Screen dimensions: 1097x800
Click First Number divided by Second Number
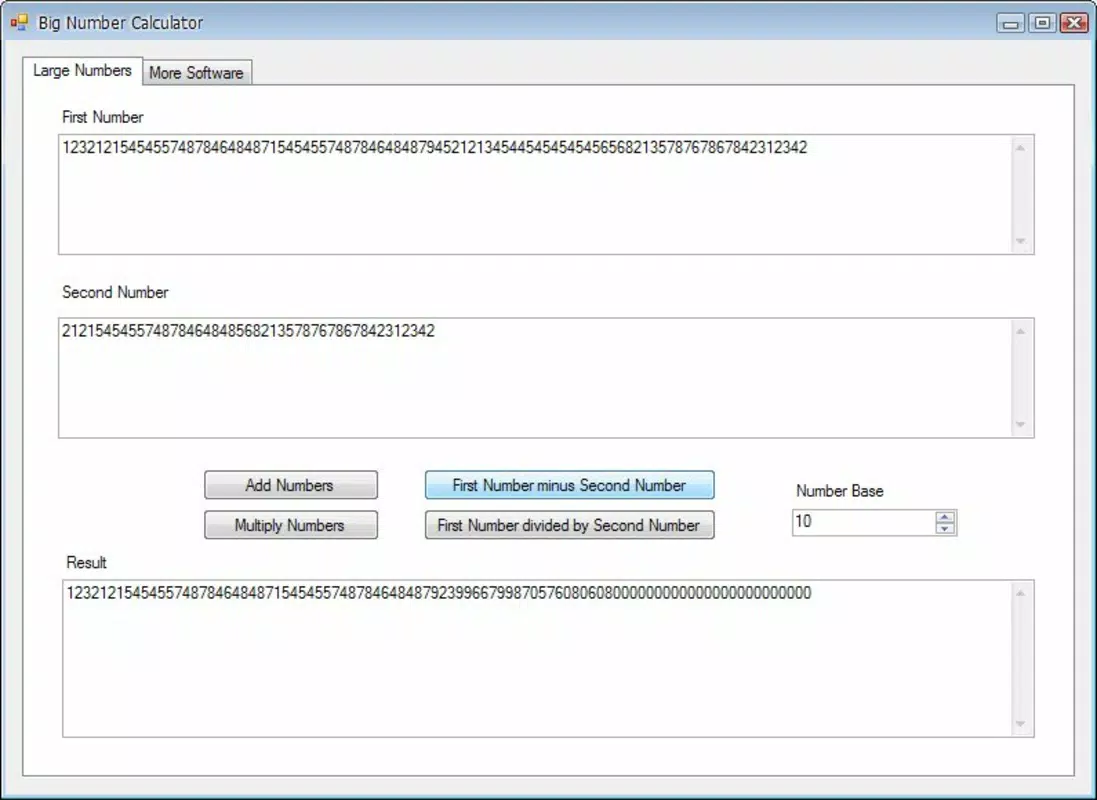[x=569, y=525]
